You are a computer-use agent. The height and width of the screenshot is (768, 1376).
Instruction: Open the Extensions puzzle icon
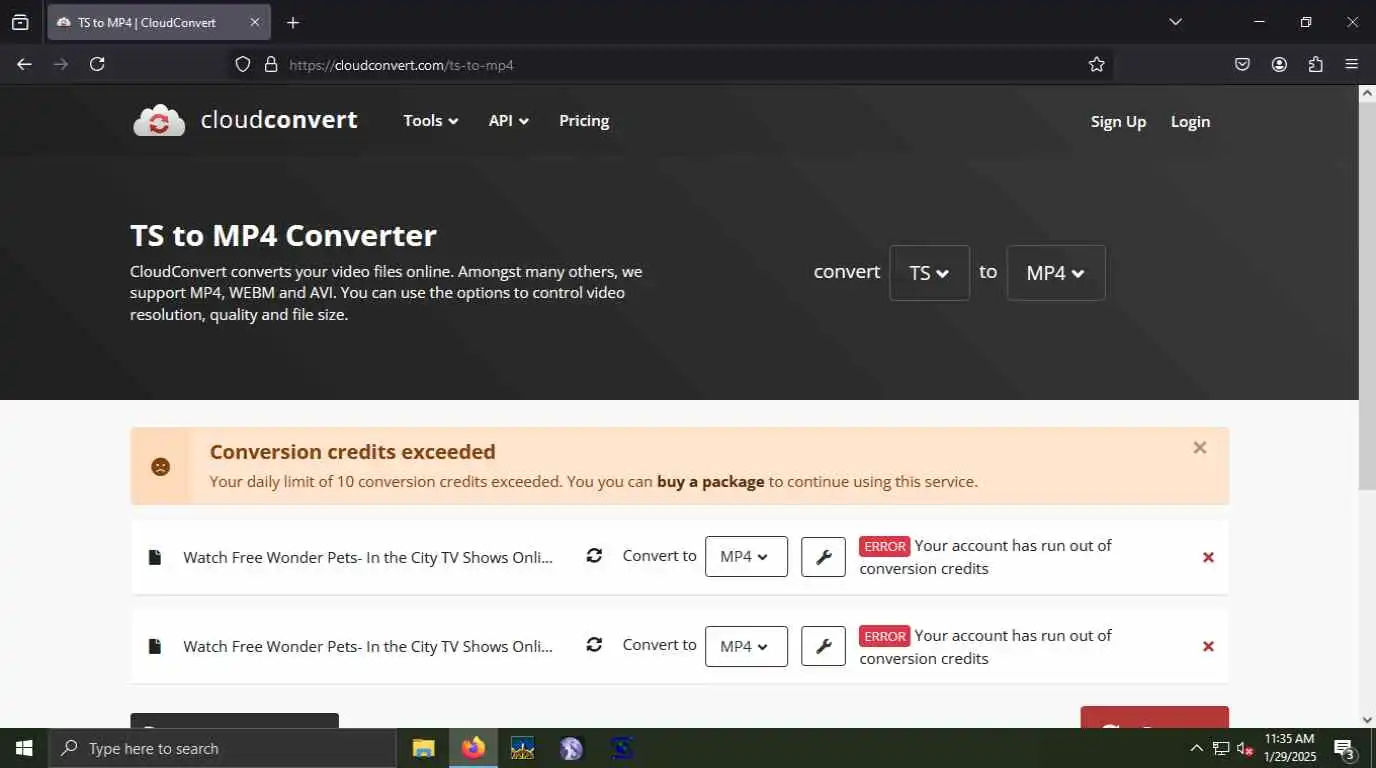(1316, 64)
